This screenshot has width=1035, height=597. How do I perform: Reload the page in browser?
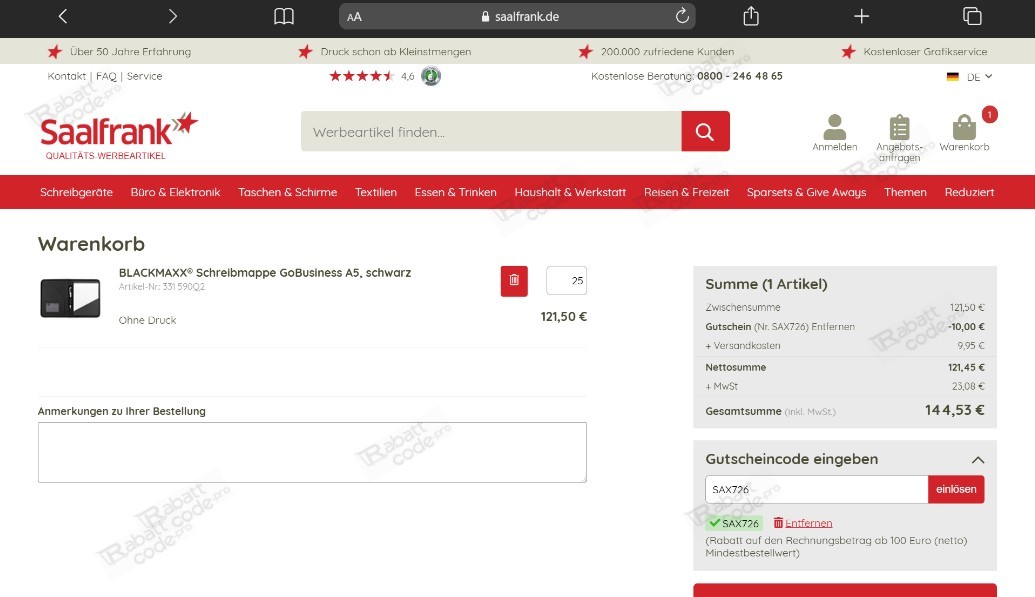(x=682, y=16)
